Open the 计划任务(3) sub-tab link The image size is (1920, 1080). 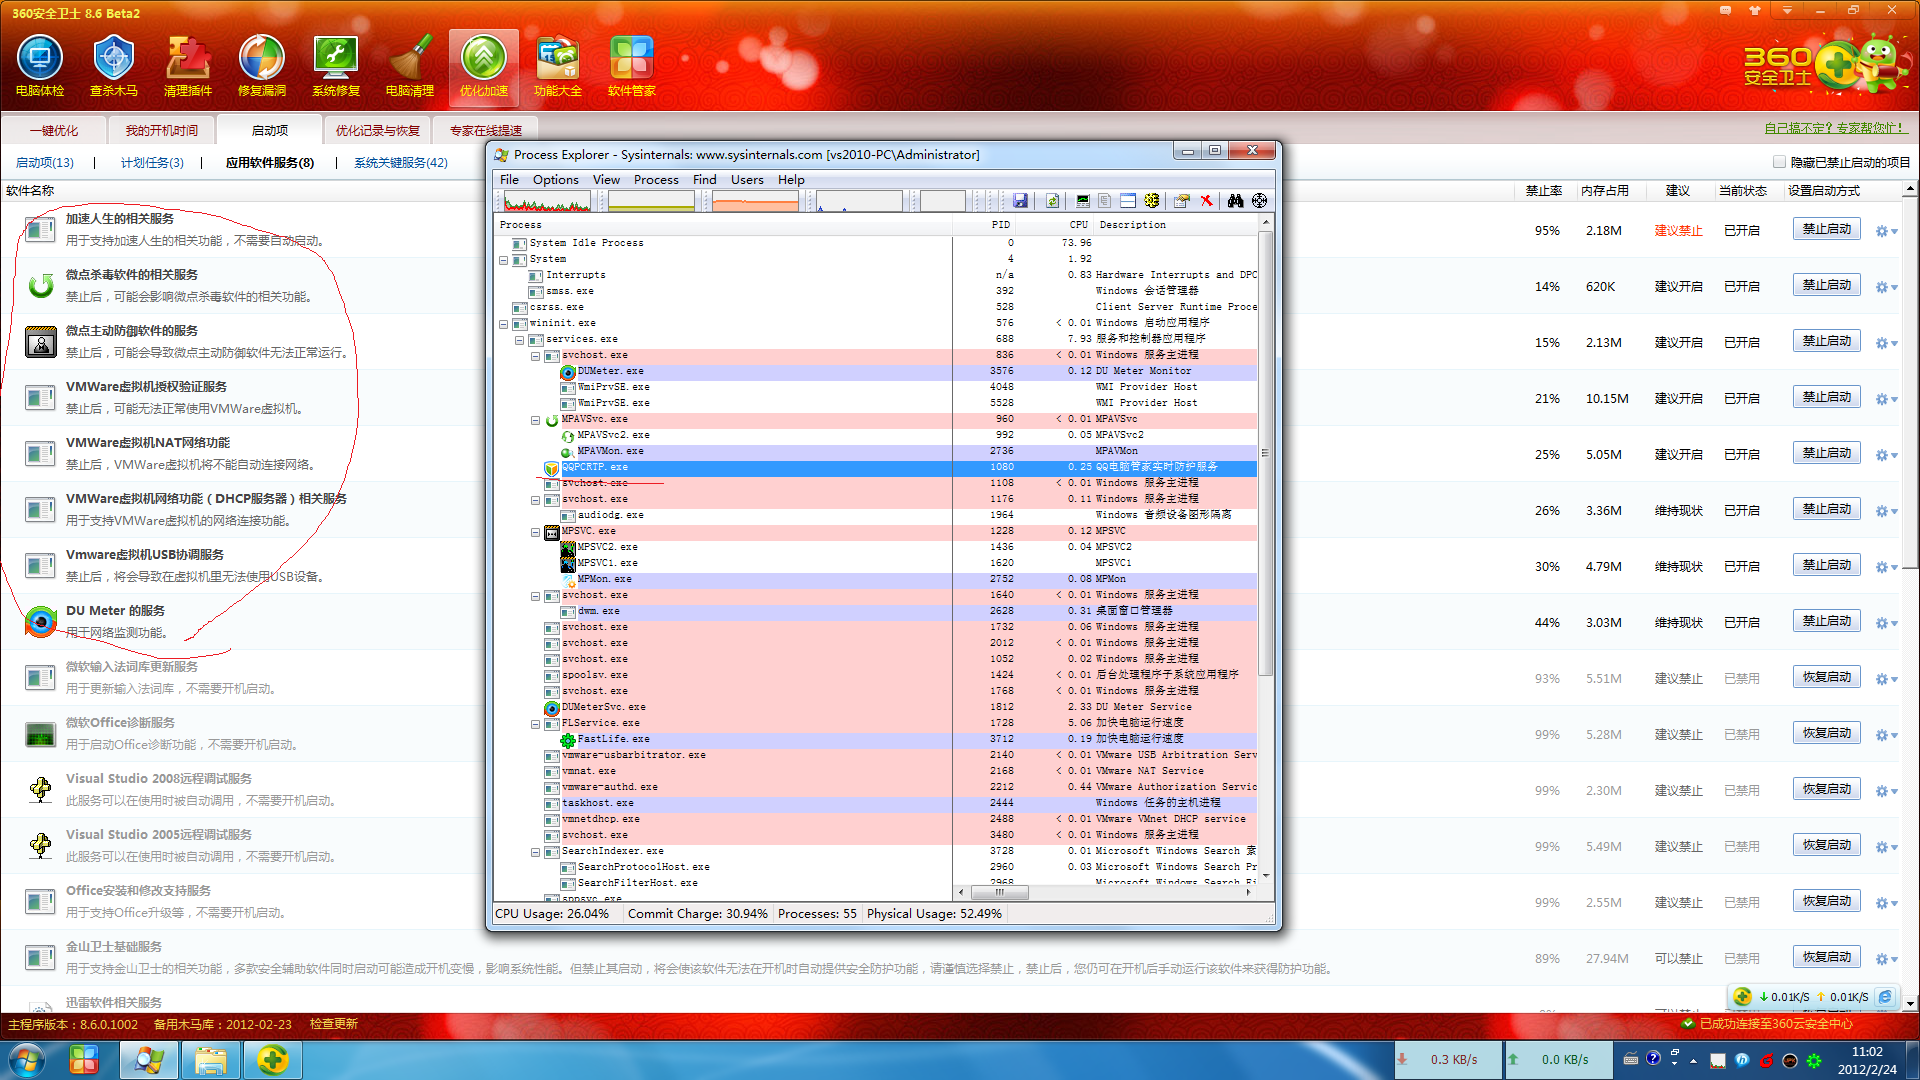tap(152, 162)
